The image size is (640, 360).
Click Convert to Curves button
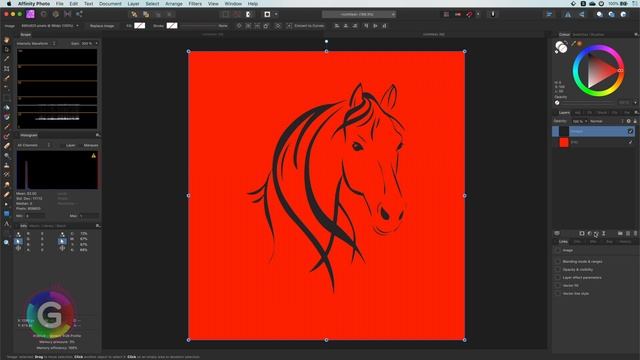pos(306,26)
